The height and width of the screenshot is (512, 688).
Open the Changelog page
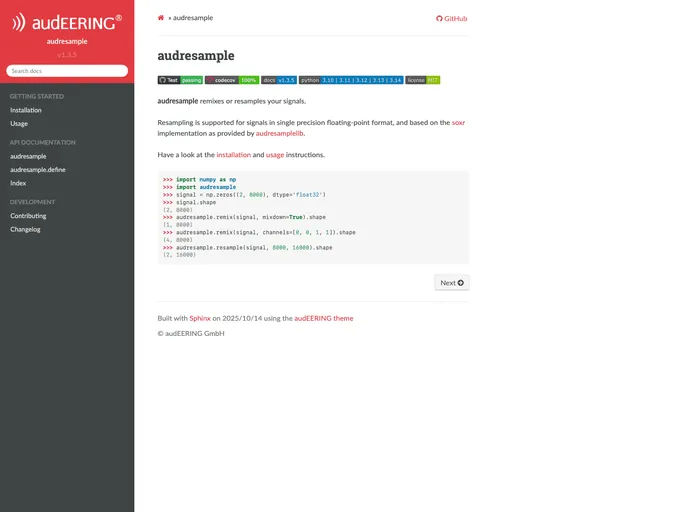pos(25,229)
